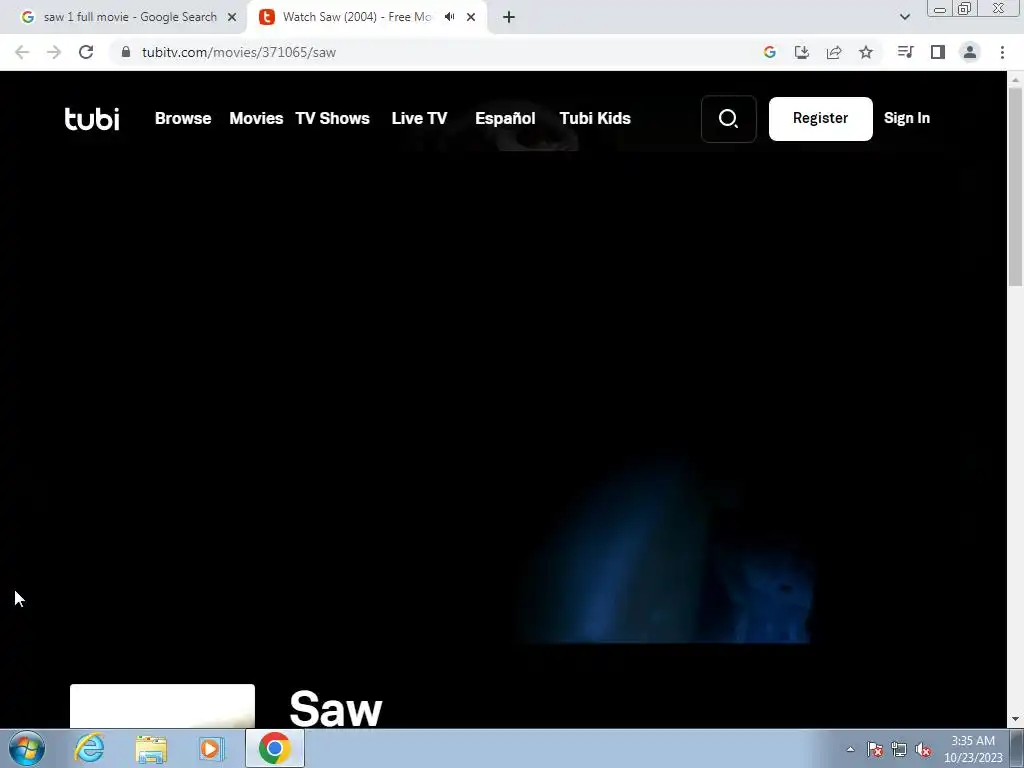1024x768 pixels.
Task: Bookmark this tab with the star icon
Action: 865,52
